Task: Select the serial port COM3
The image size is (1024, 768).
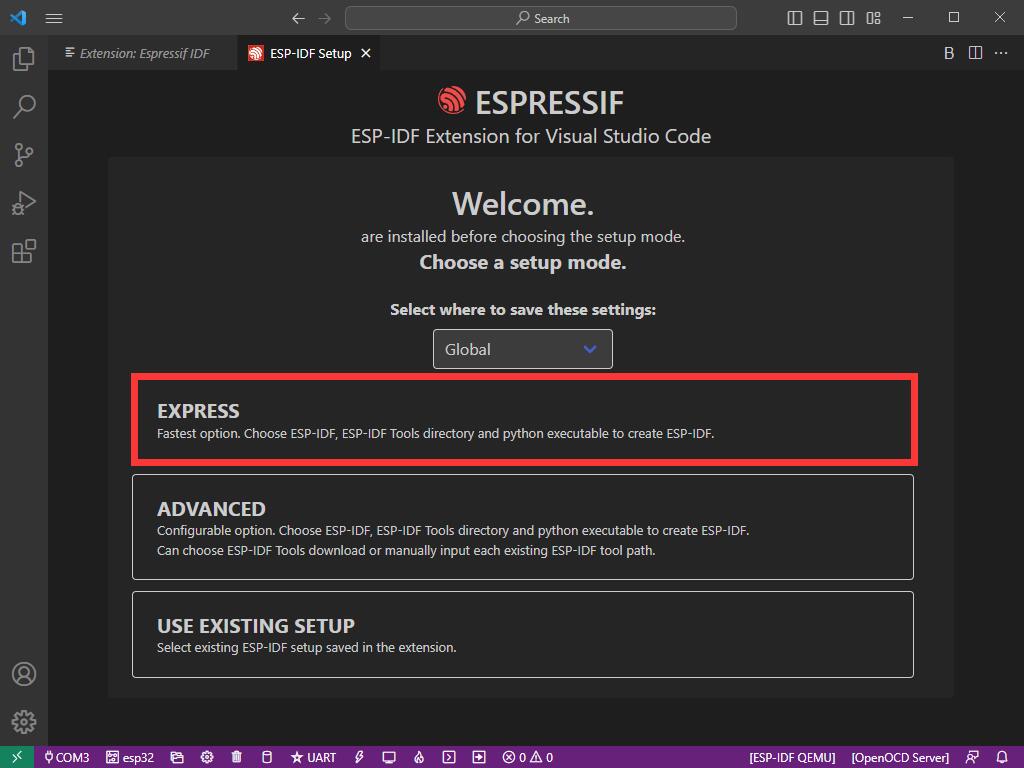Action: point(66,757)
